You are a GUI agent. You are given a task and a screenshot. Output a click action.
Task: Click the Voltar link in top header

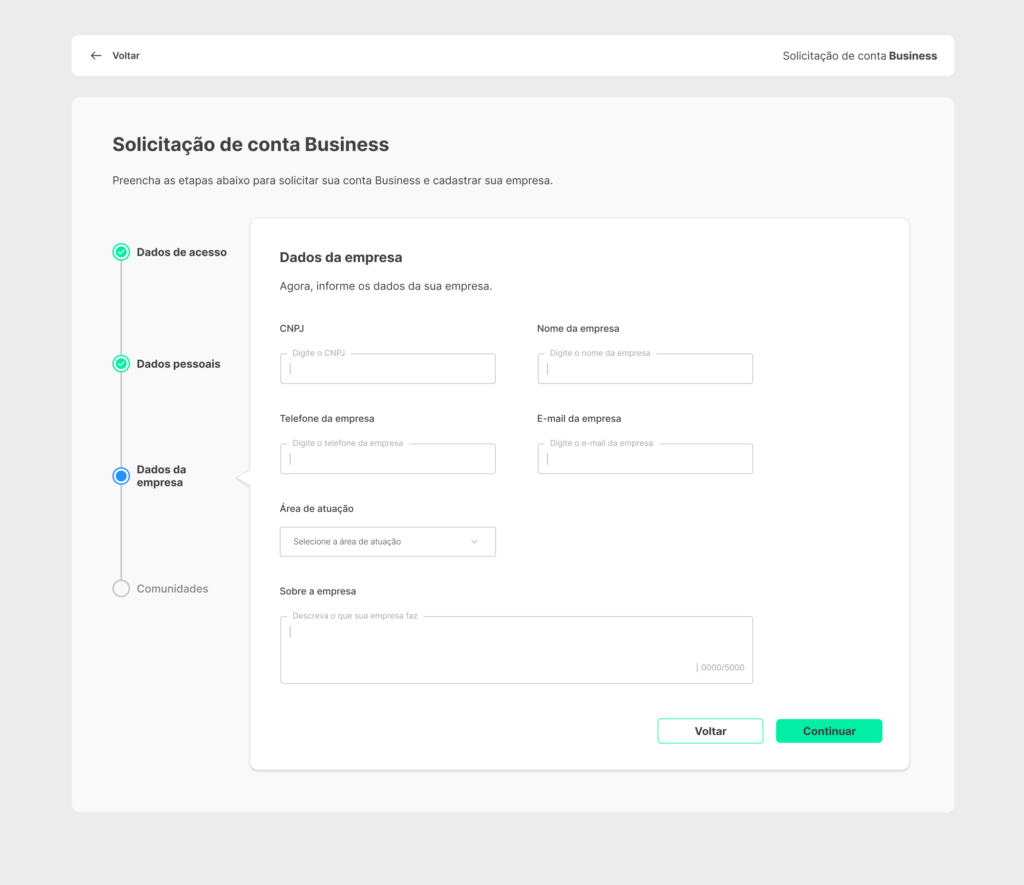(126, 56)
